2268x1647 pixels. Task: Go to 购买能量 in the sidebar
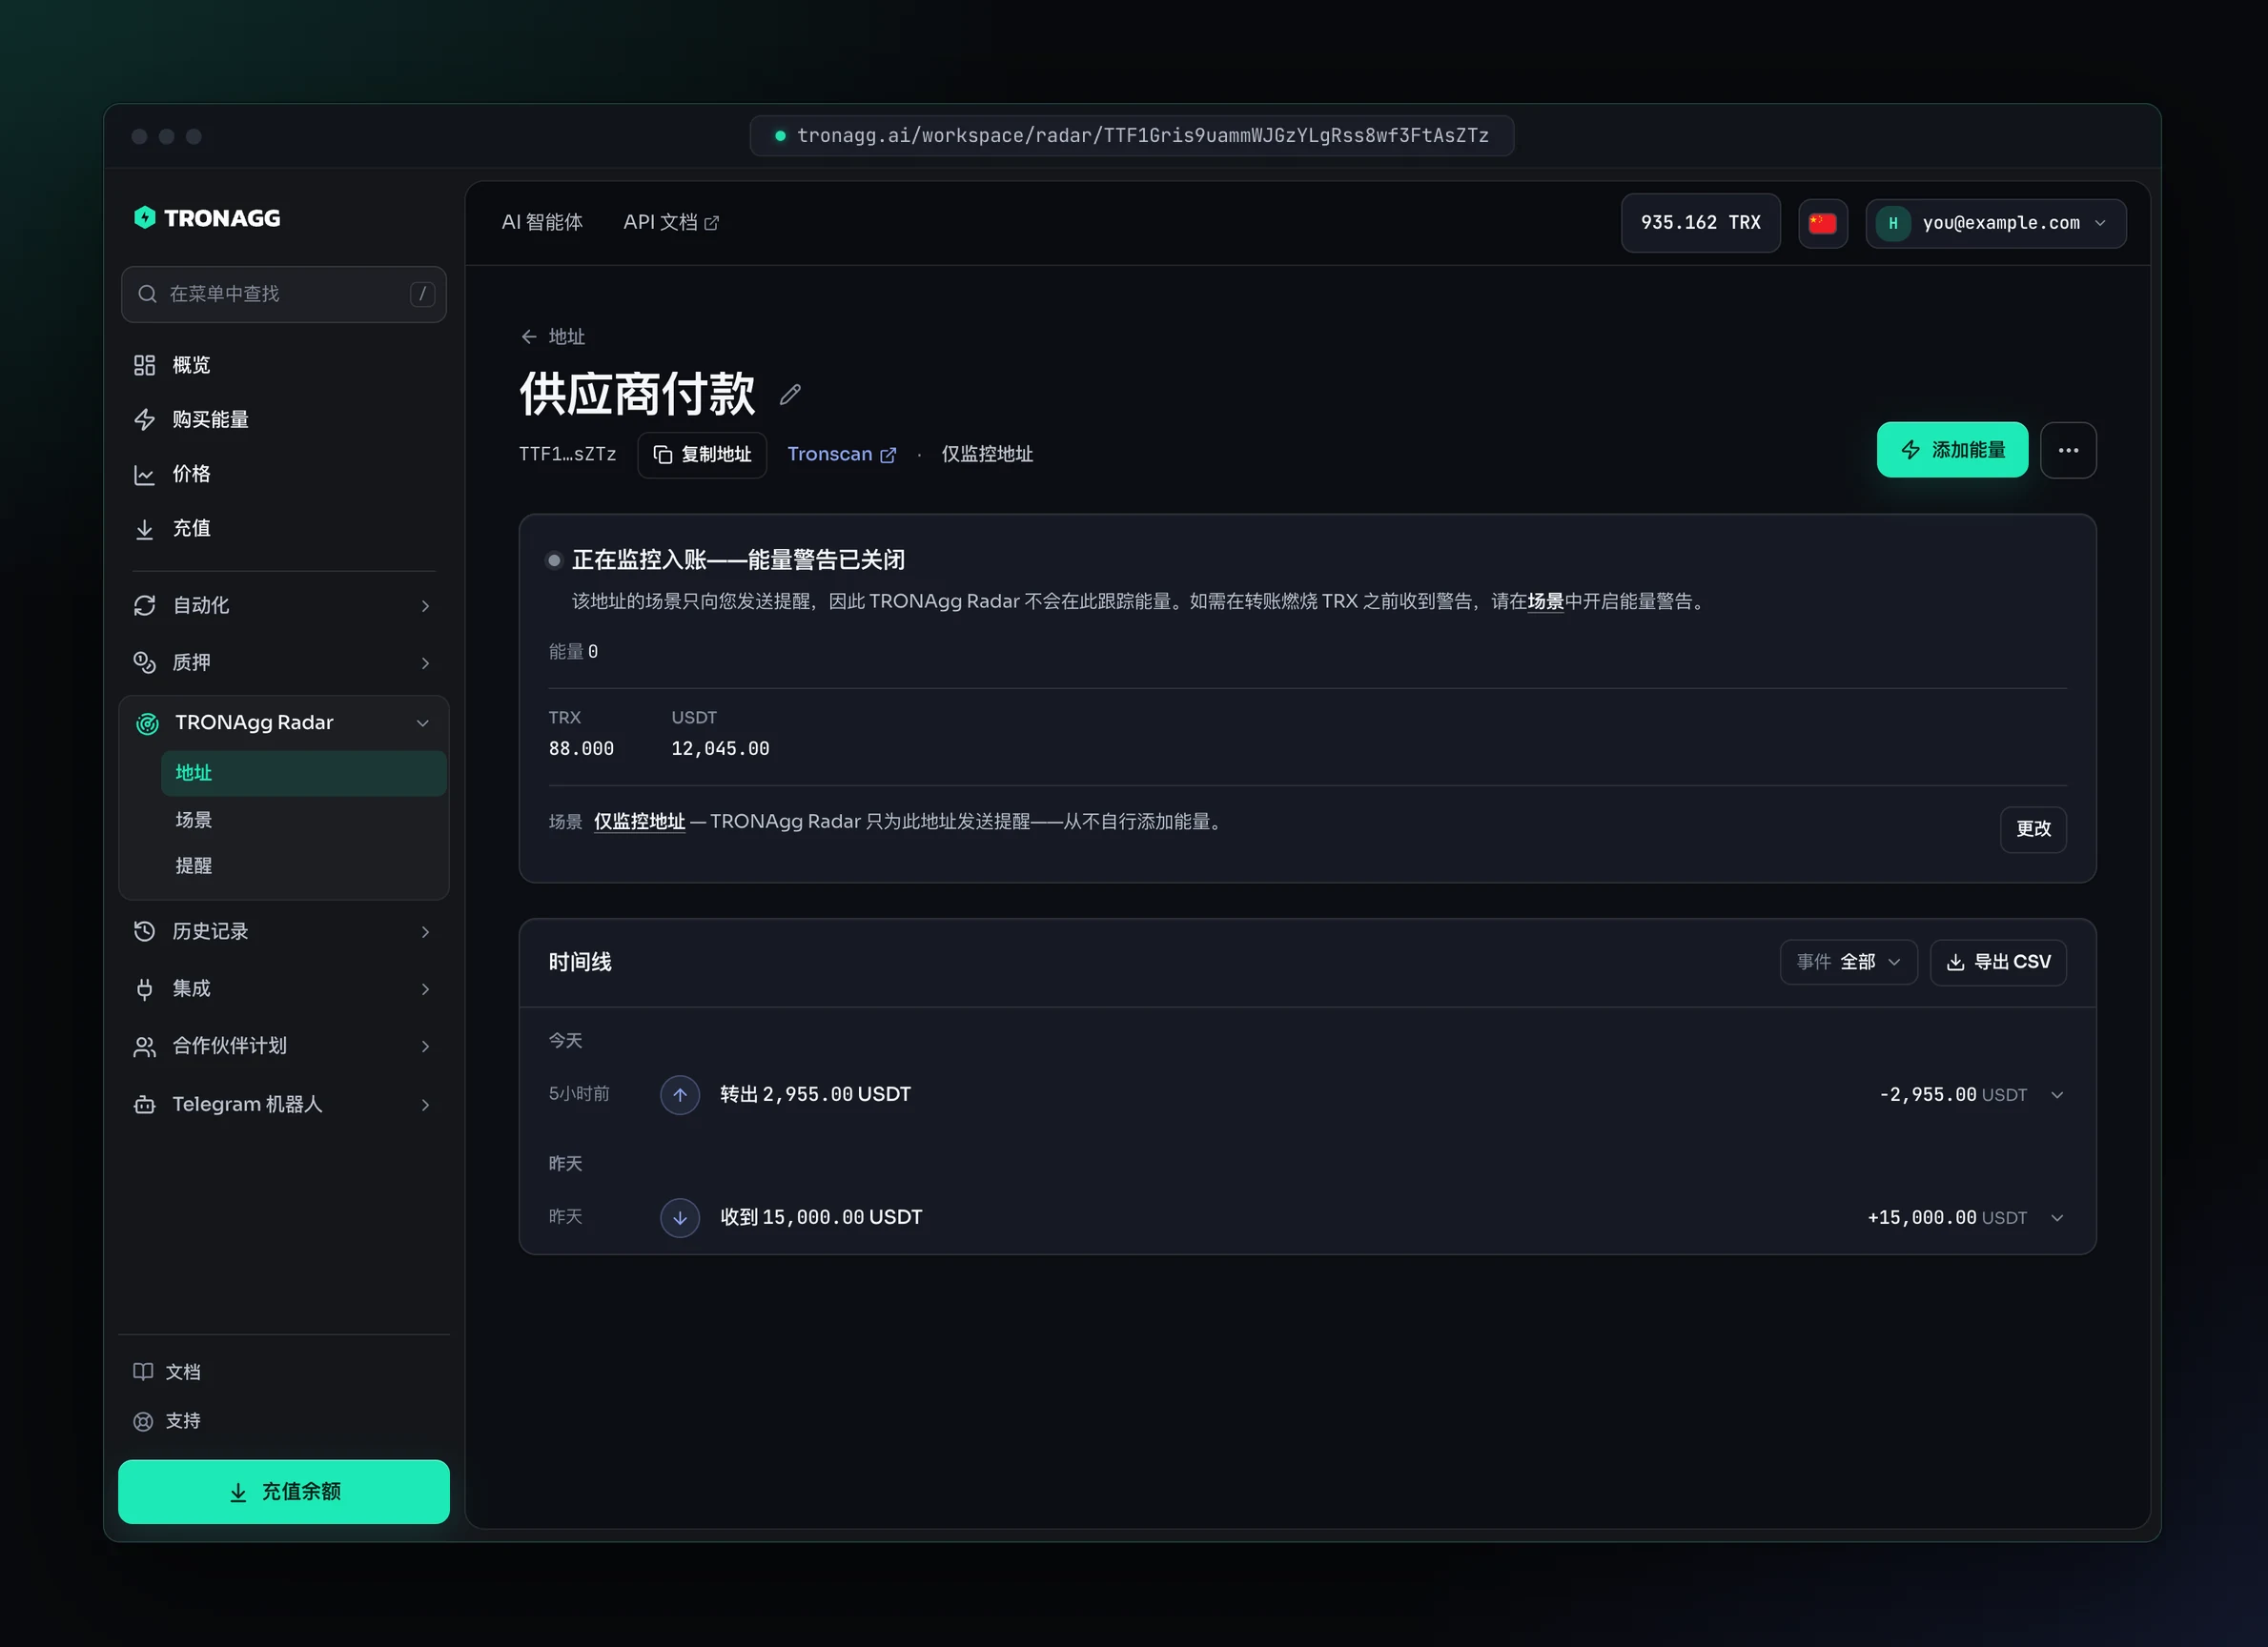coord(284,419)
